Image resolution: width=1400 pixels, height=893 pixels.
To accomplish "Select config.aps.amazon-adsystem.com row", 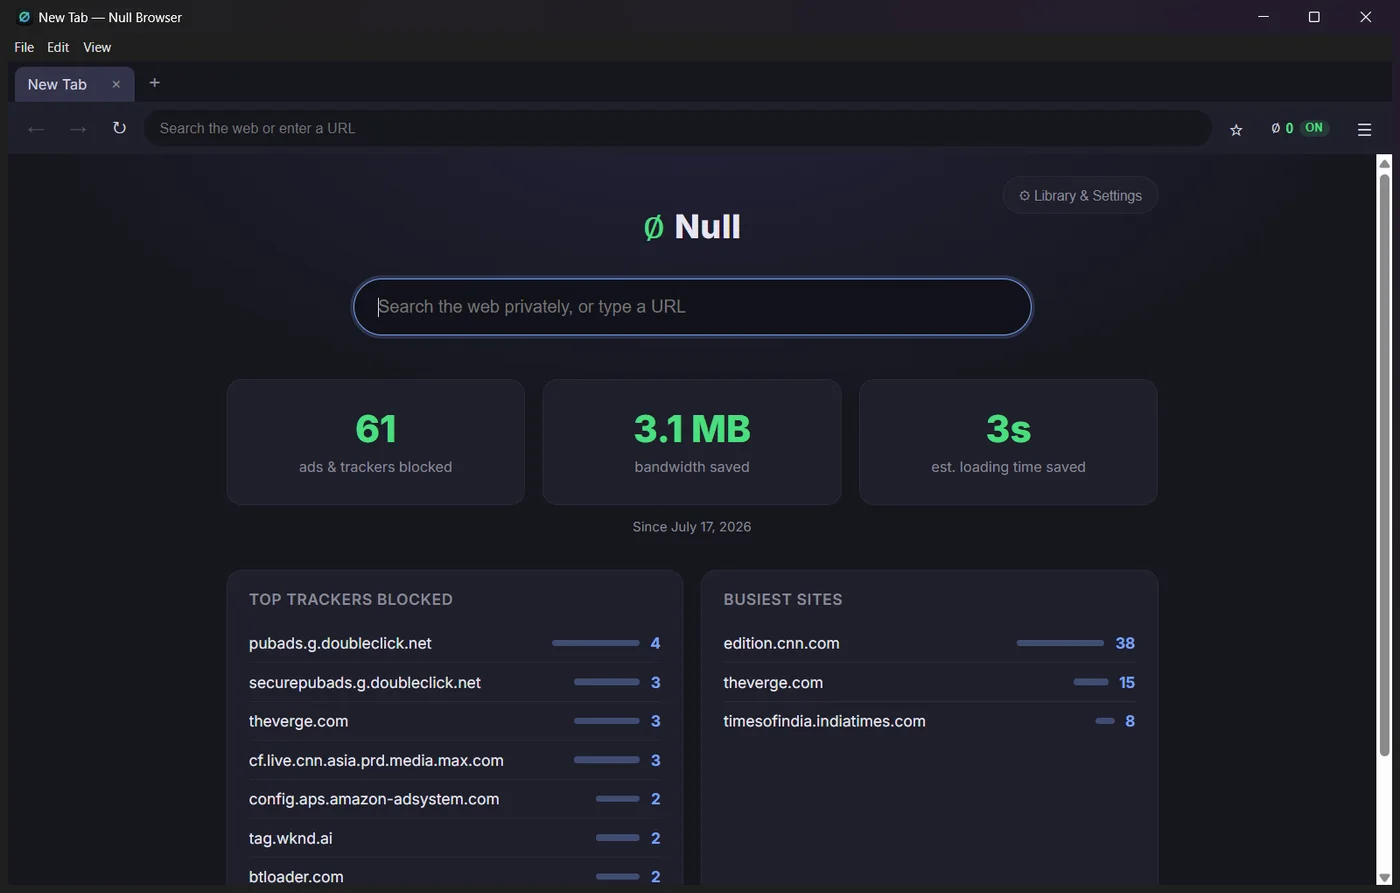I will pyautogui.click(x=455, y=799).
